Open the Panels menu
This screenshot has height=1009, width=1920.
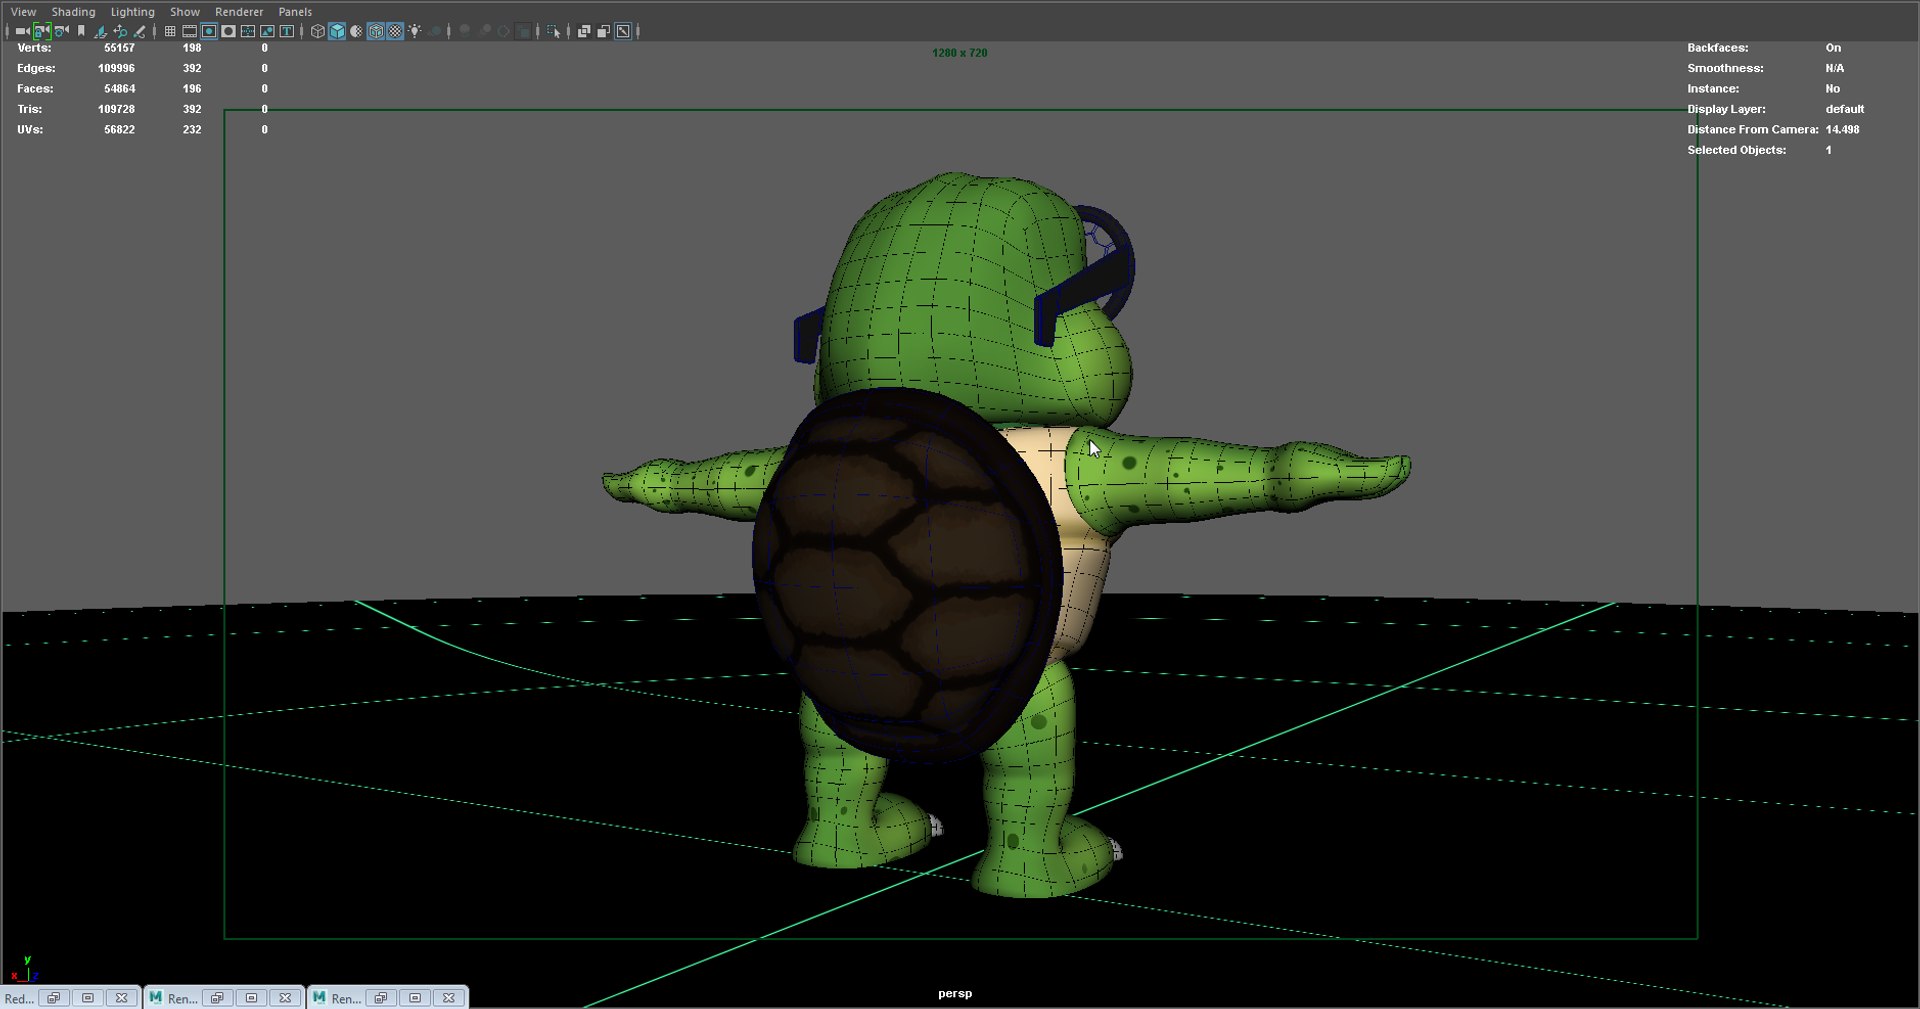(295, 12)
